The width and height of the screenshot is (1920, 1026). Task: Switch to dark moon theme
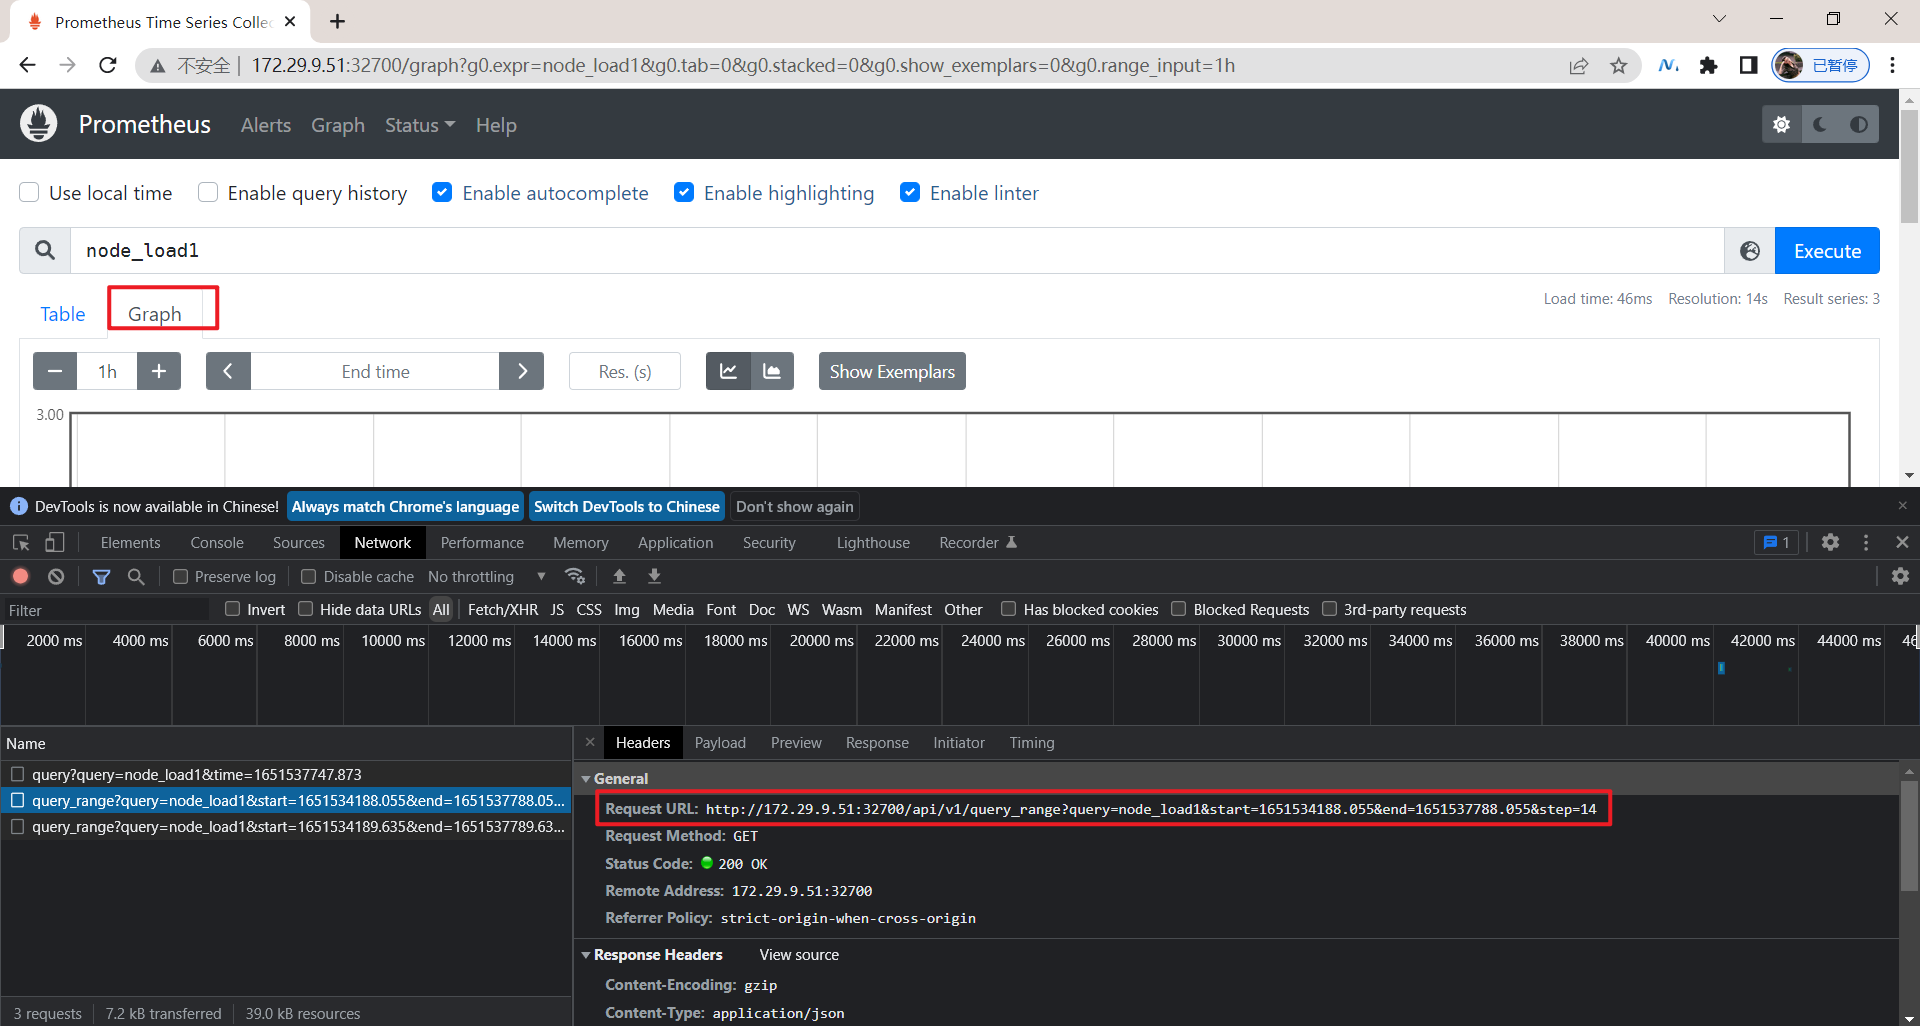[x=1820, y=125]
